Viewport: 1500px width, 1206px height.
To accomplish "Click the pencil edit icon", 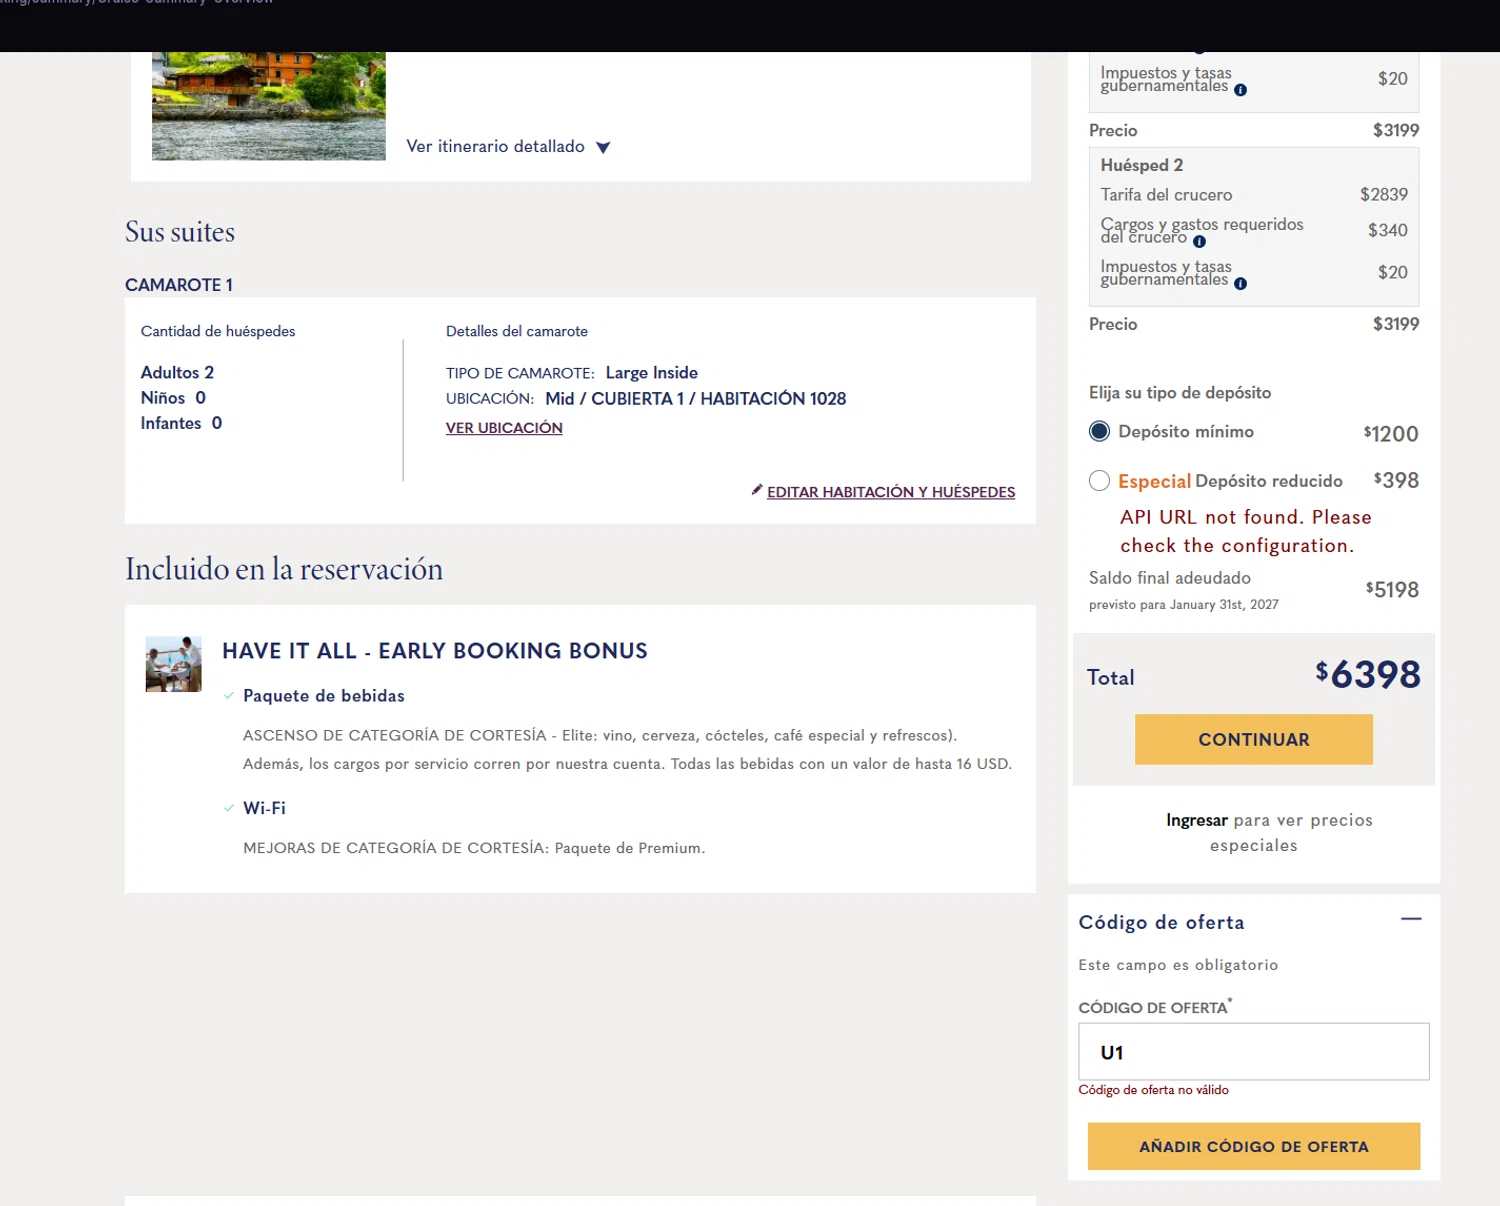I will 757,490.
